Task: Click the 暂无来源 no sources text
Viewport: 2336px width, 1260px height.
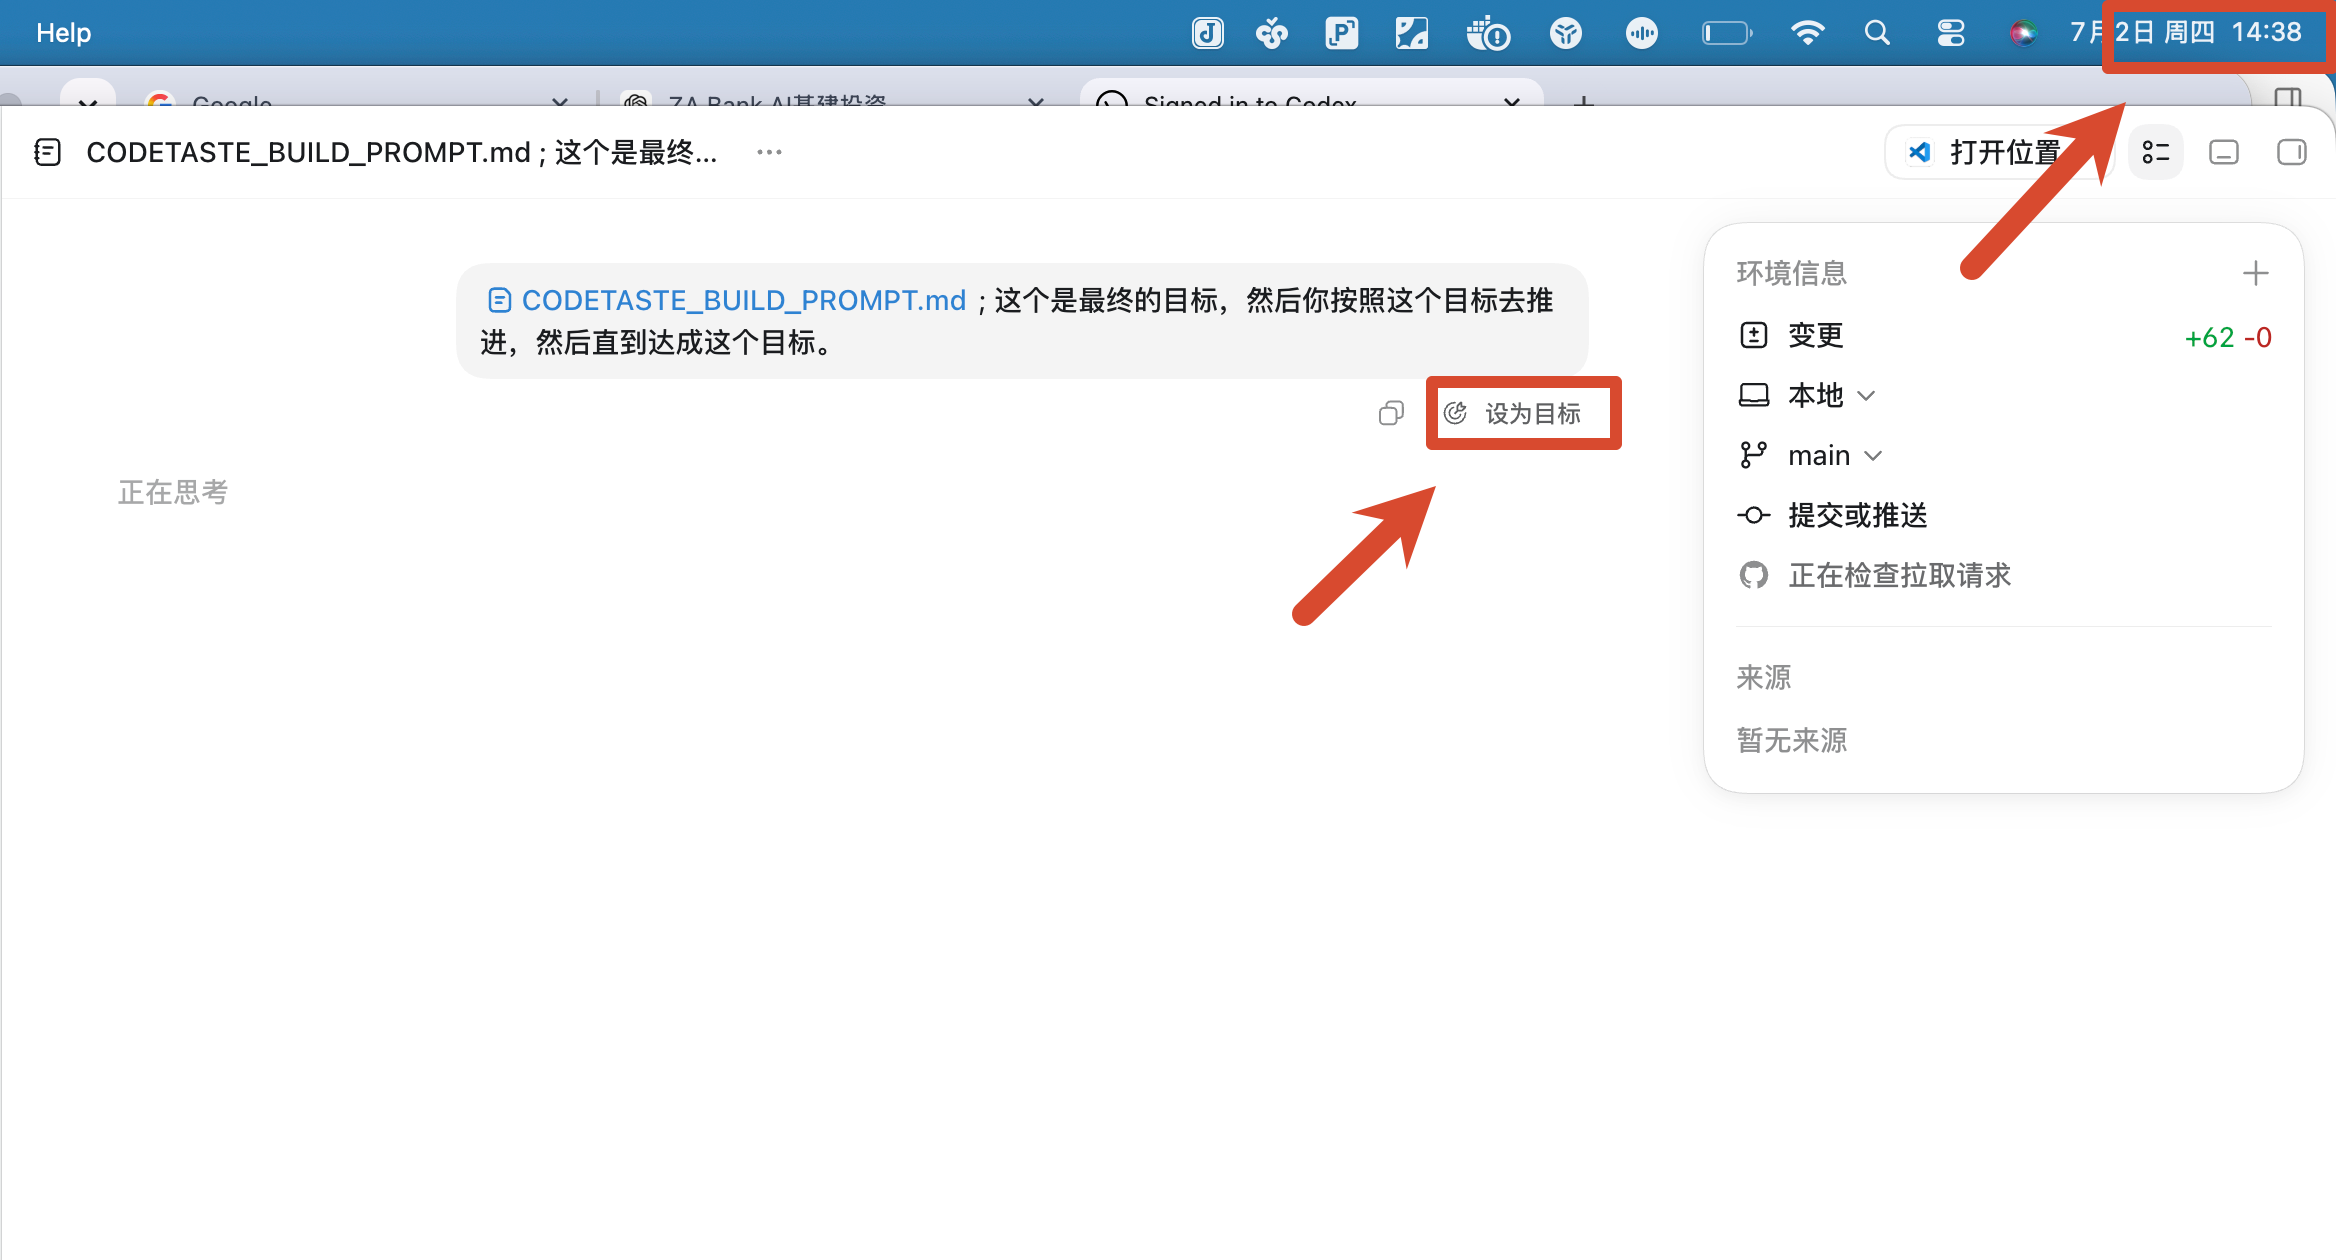Action: (1792, 740)
